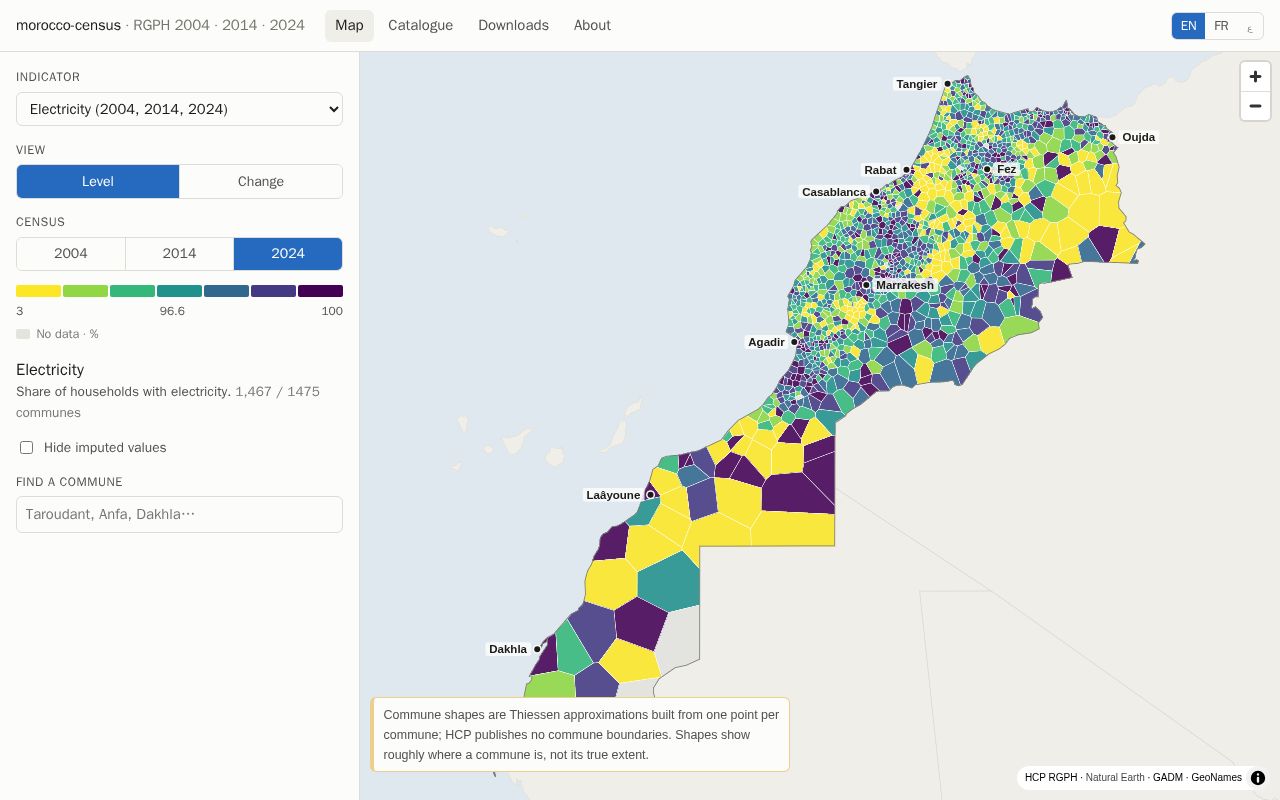Viewport: 1280px width, 800px height.
Task: Click the Marrakesh city marker dot
Action: coord(866,285)
